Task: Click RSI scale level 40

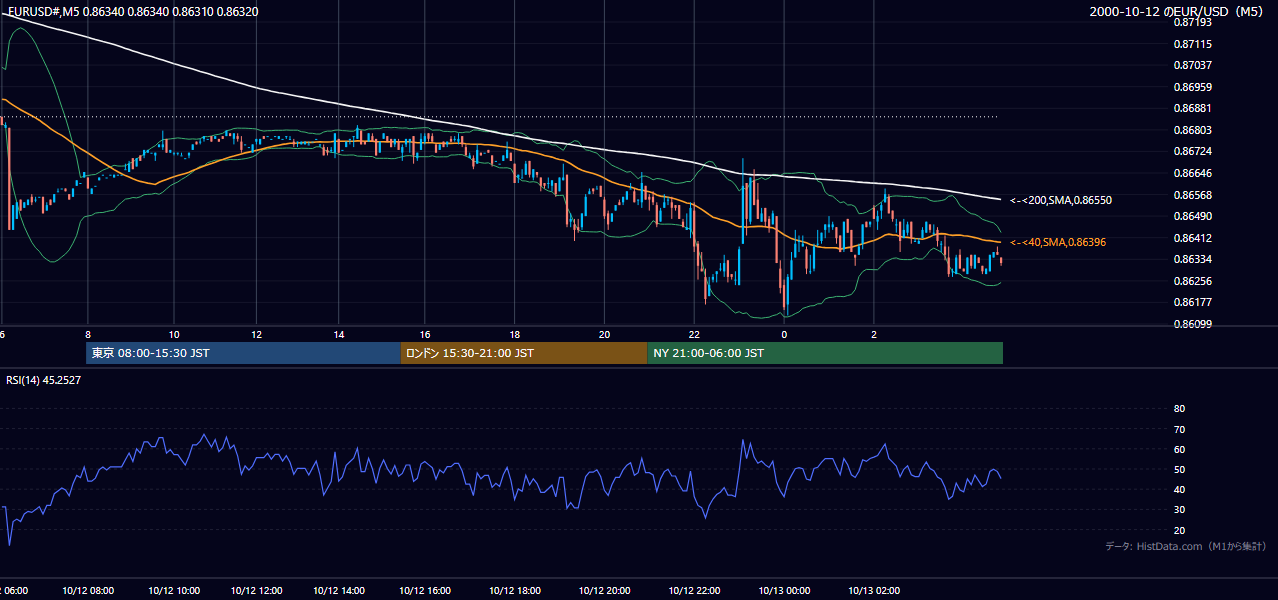Action: [1179, 489]
